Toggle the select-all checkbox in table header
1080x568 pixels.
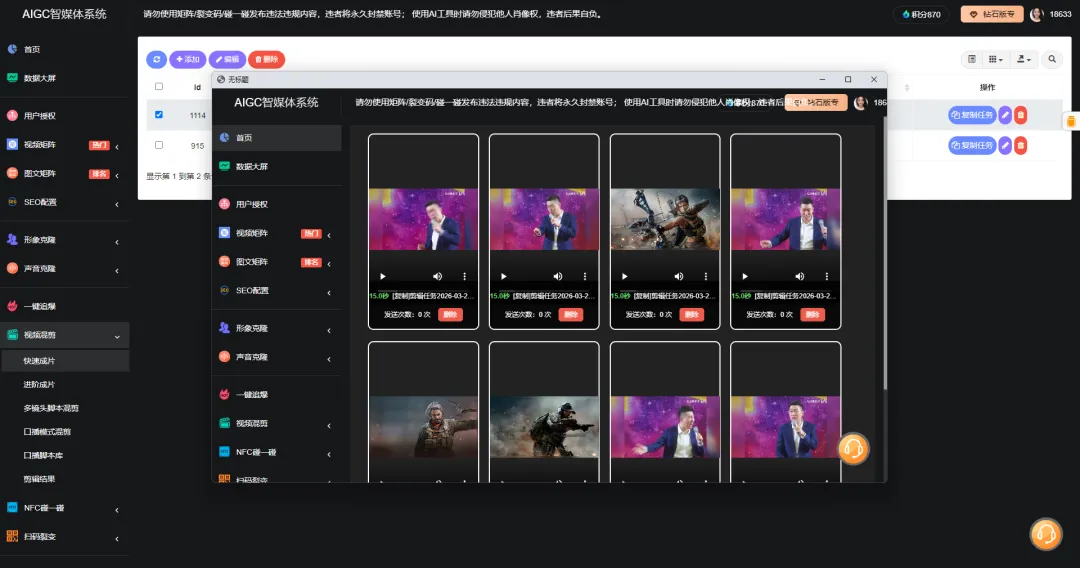(159, 87)
